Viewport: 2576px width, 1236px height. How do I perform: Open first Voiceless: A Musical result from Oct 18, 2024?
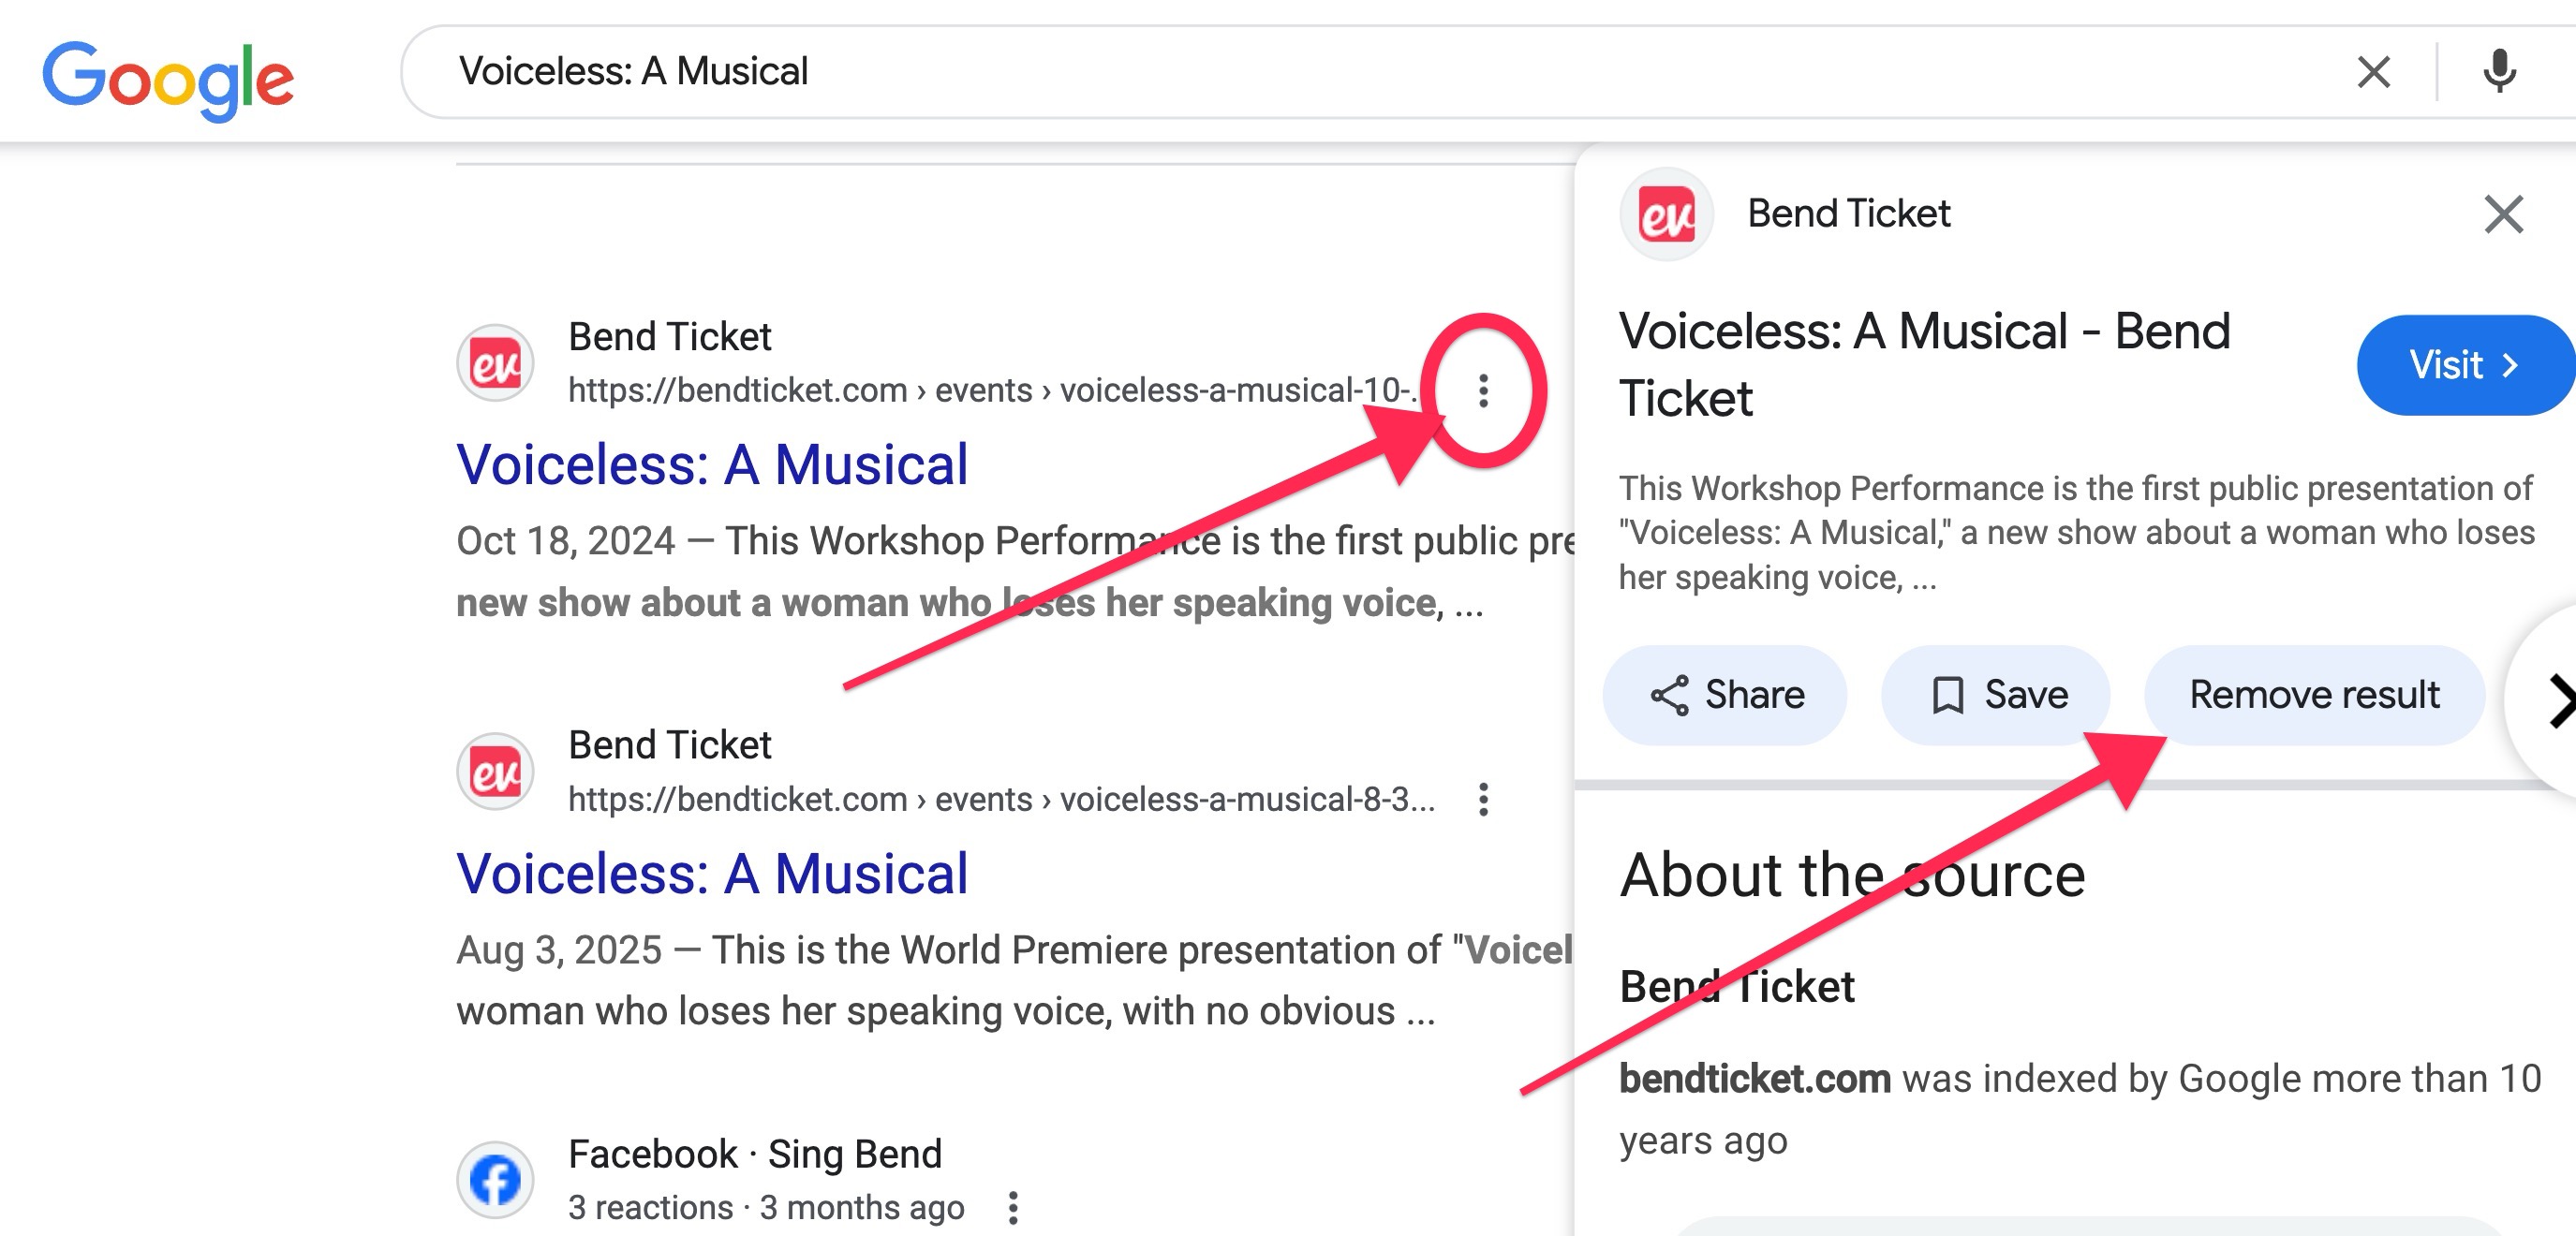click(x=712, y=465)
